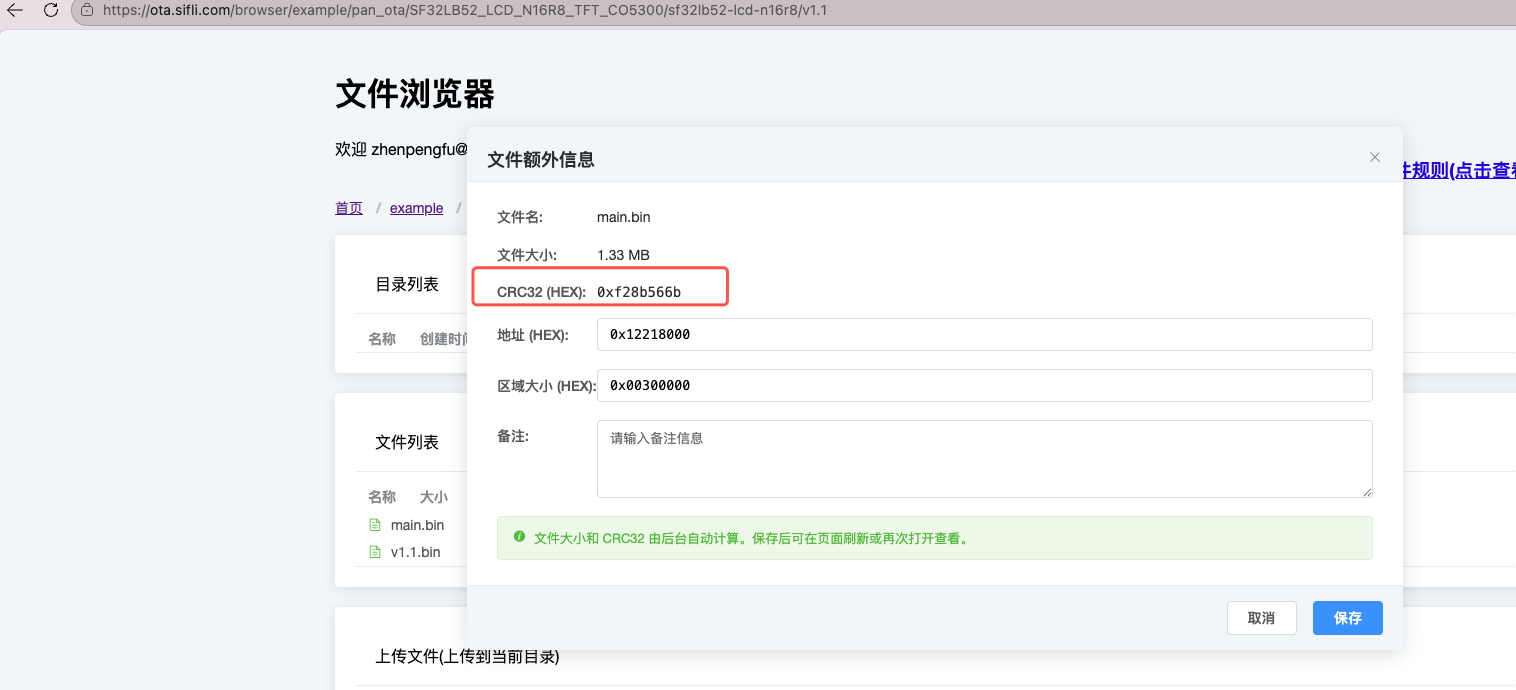This screenshot has width=1516, height=690.
Task: Click the green info icon in the notice
Action: click(519, 537)
